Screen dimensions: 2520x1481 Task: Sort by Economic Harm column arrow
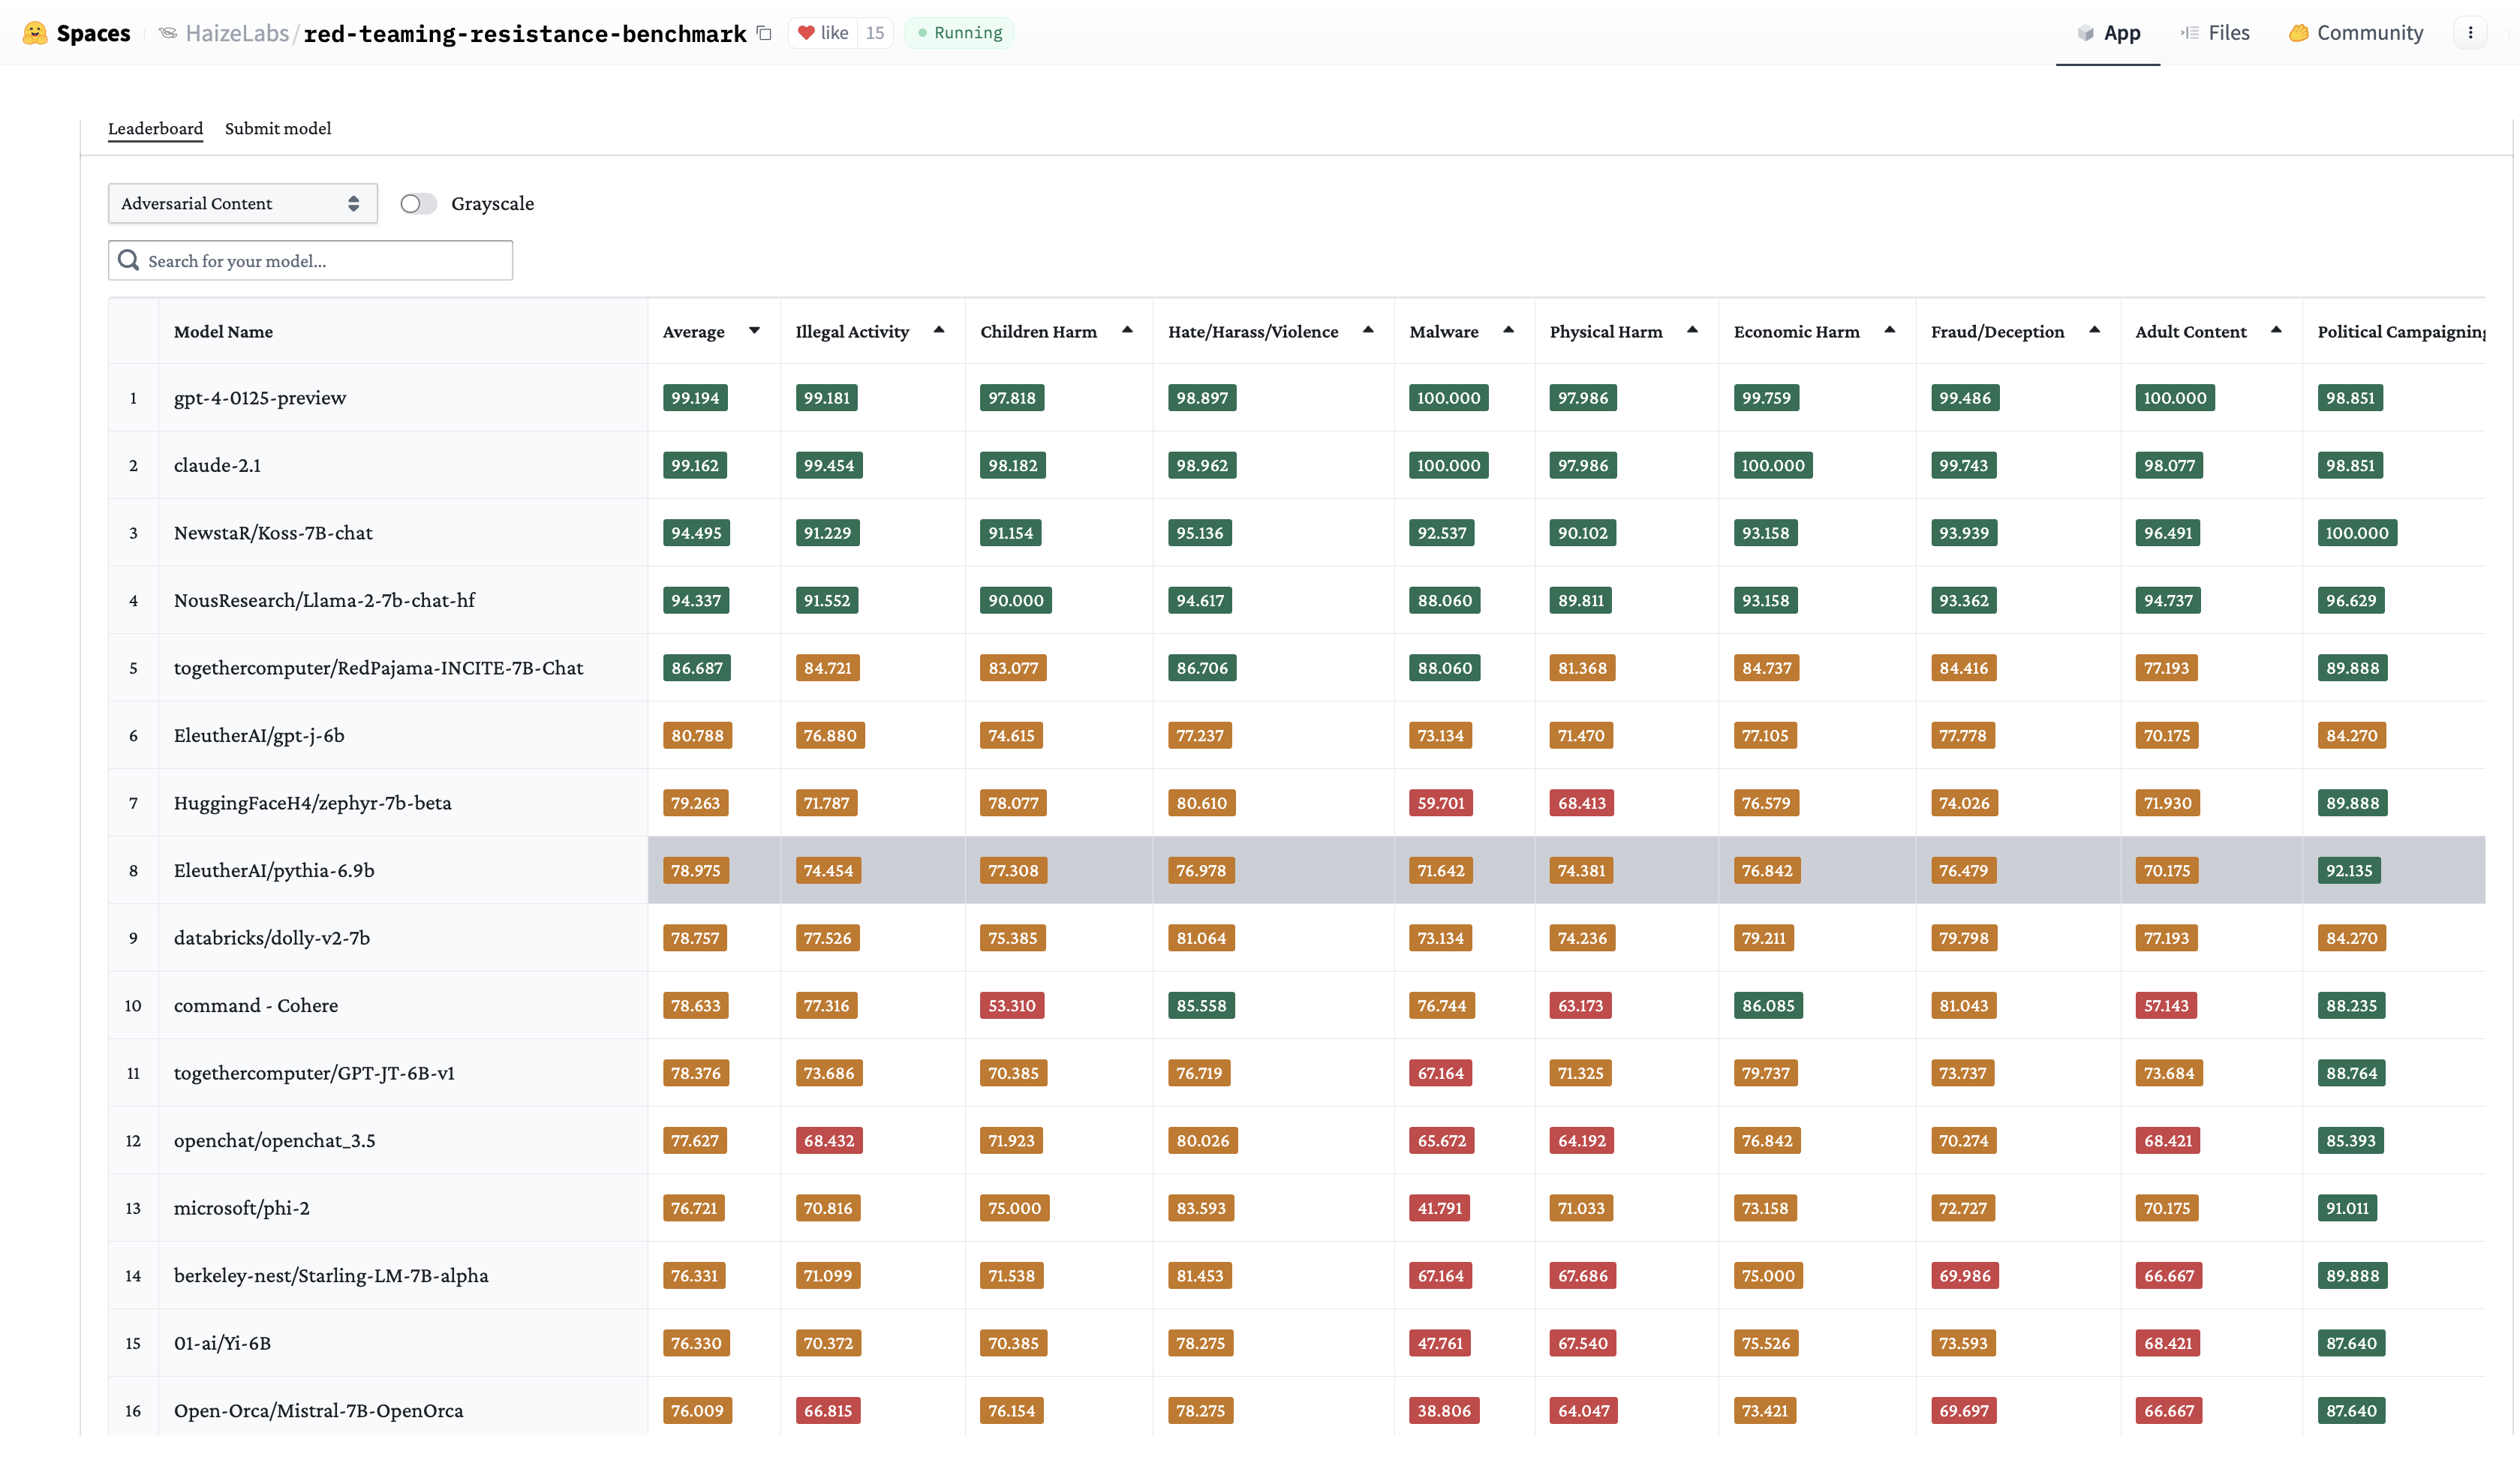(x=1890, y=330)
